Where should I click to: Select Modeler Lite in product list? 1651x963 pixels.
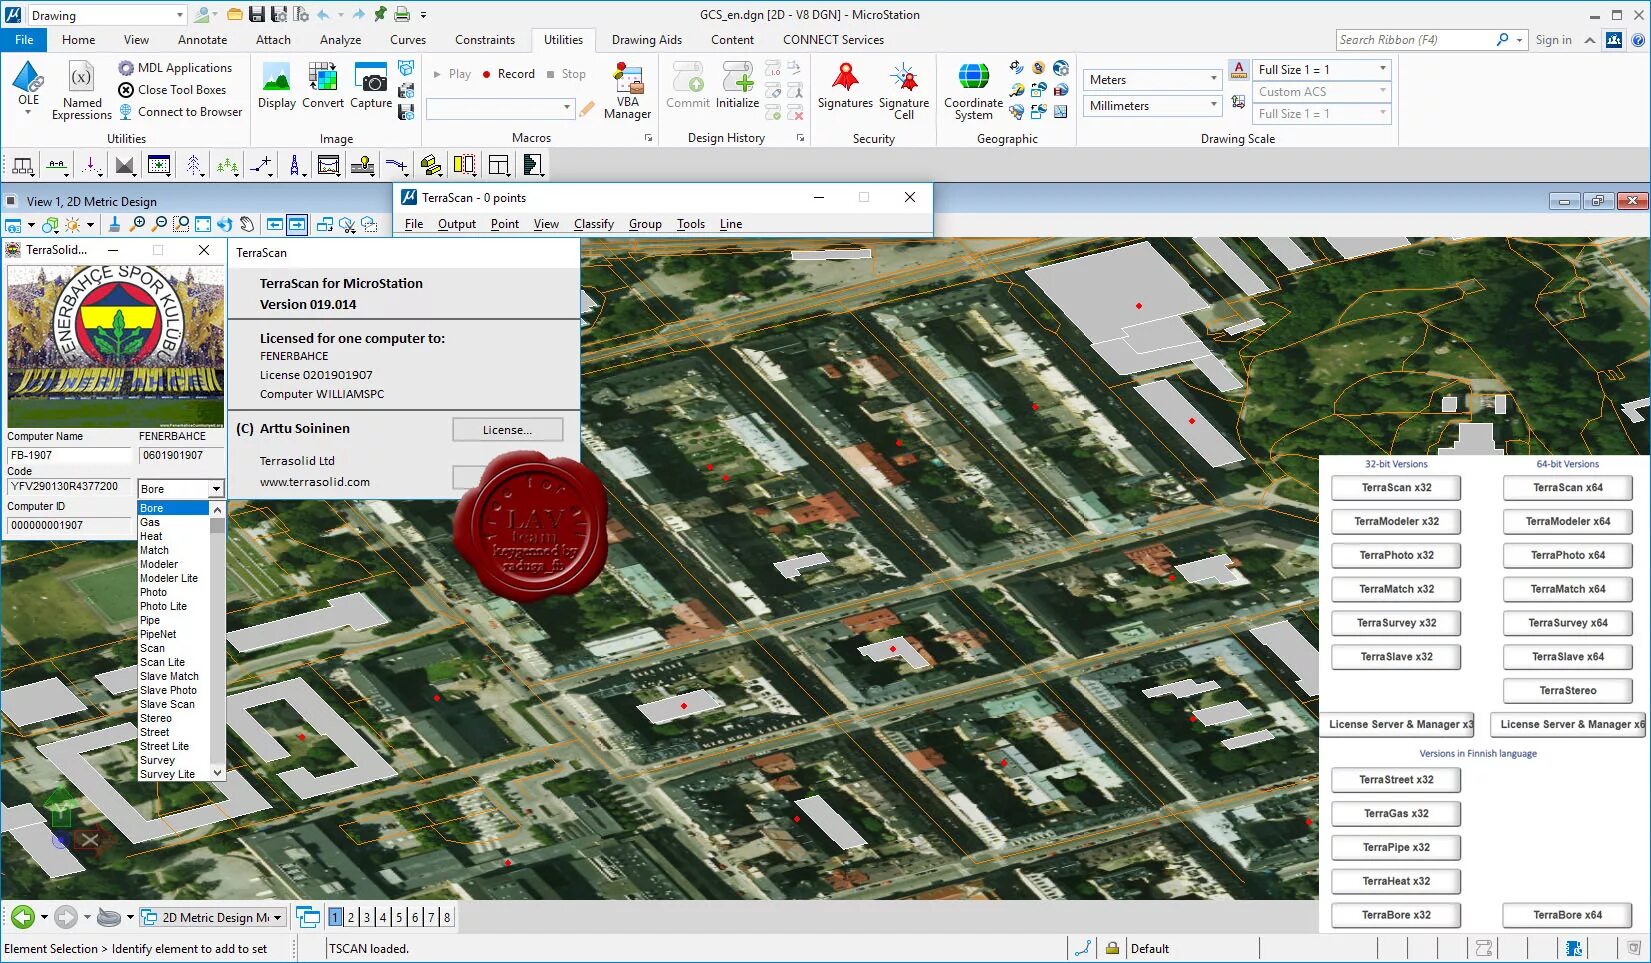pos(169,578)
